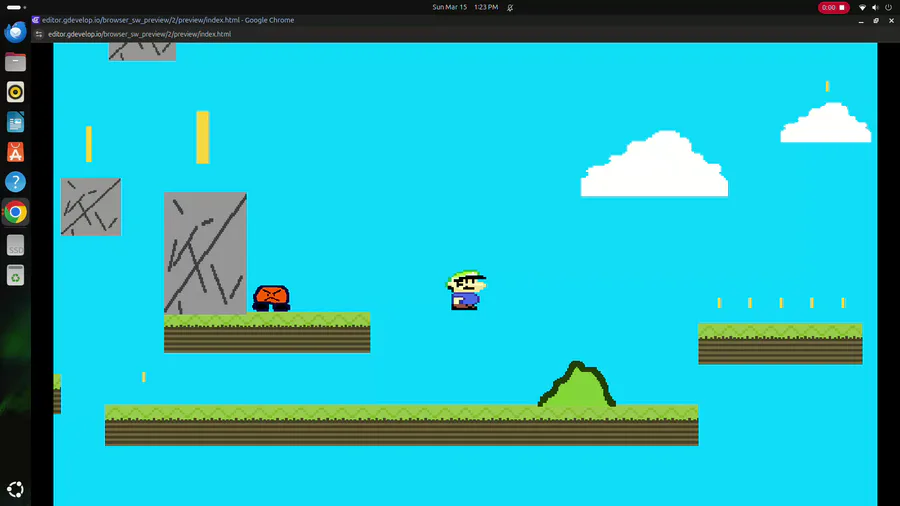Screen dimensions: 900x506
Task: Launch Rhythmbox music player from dock
Action: click(15, 92)
